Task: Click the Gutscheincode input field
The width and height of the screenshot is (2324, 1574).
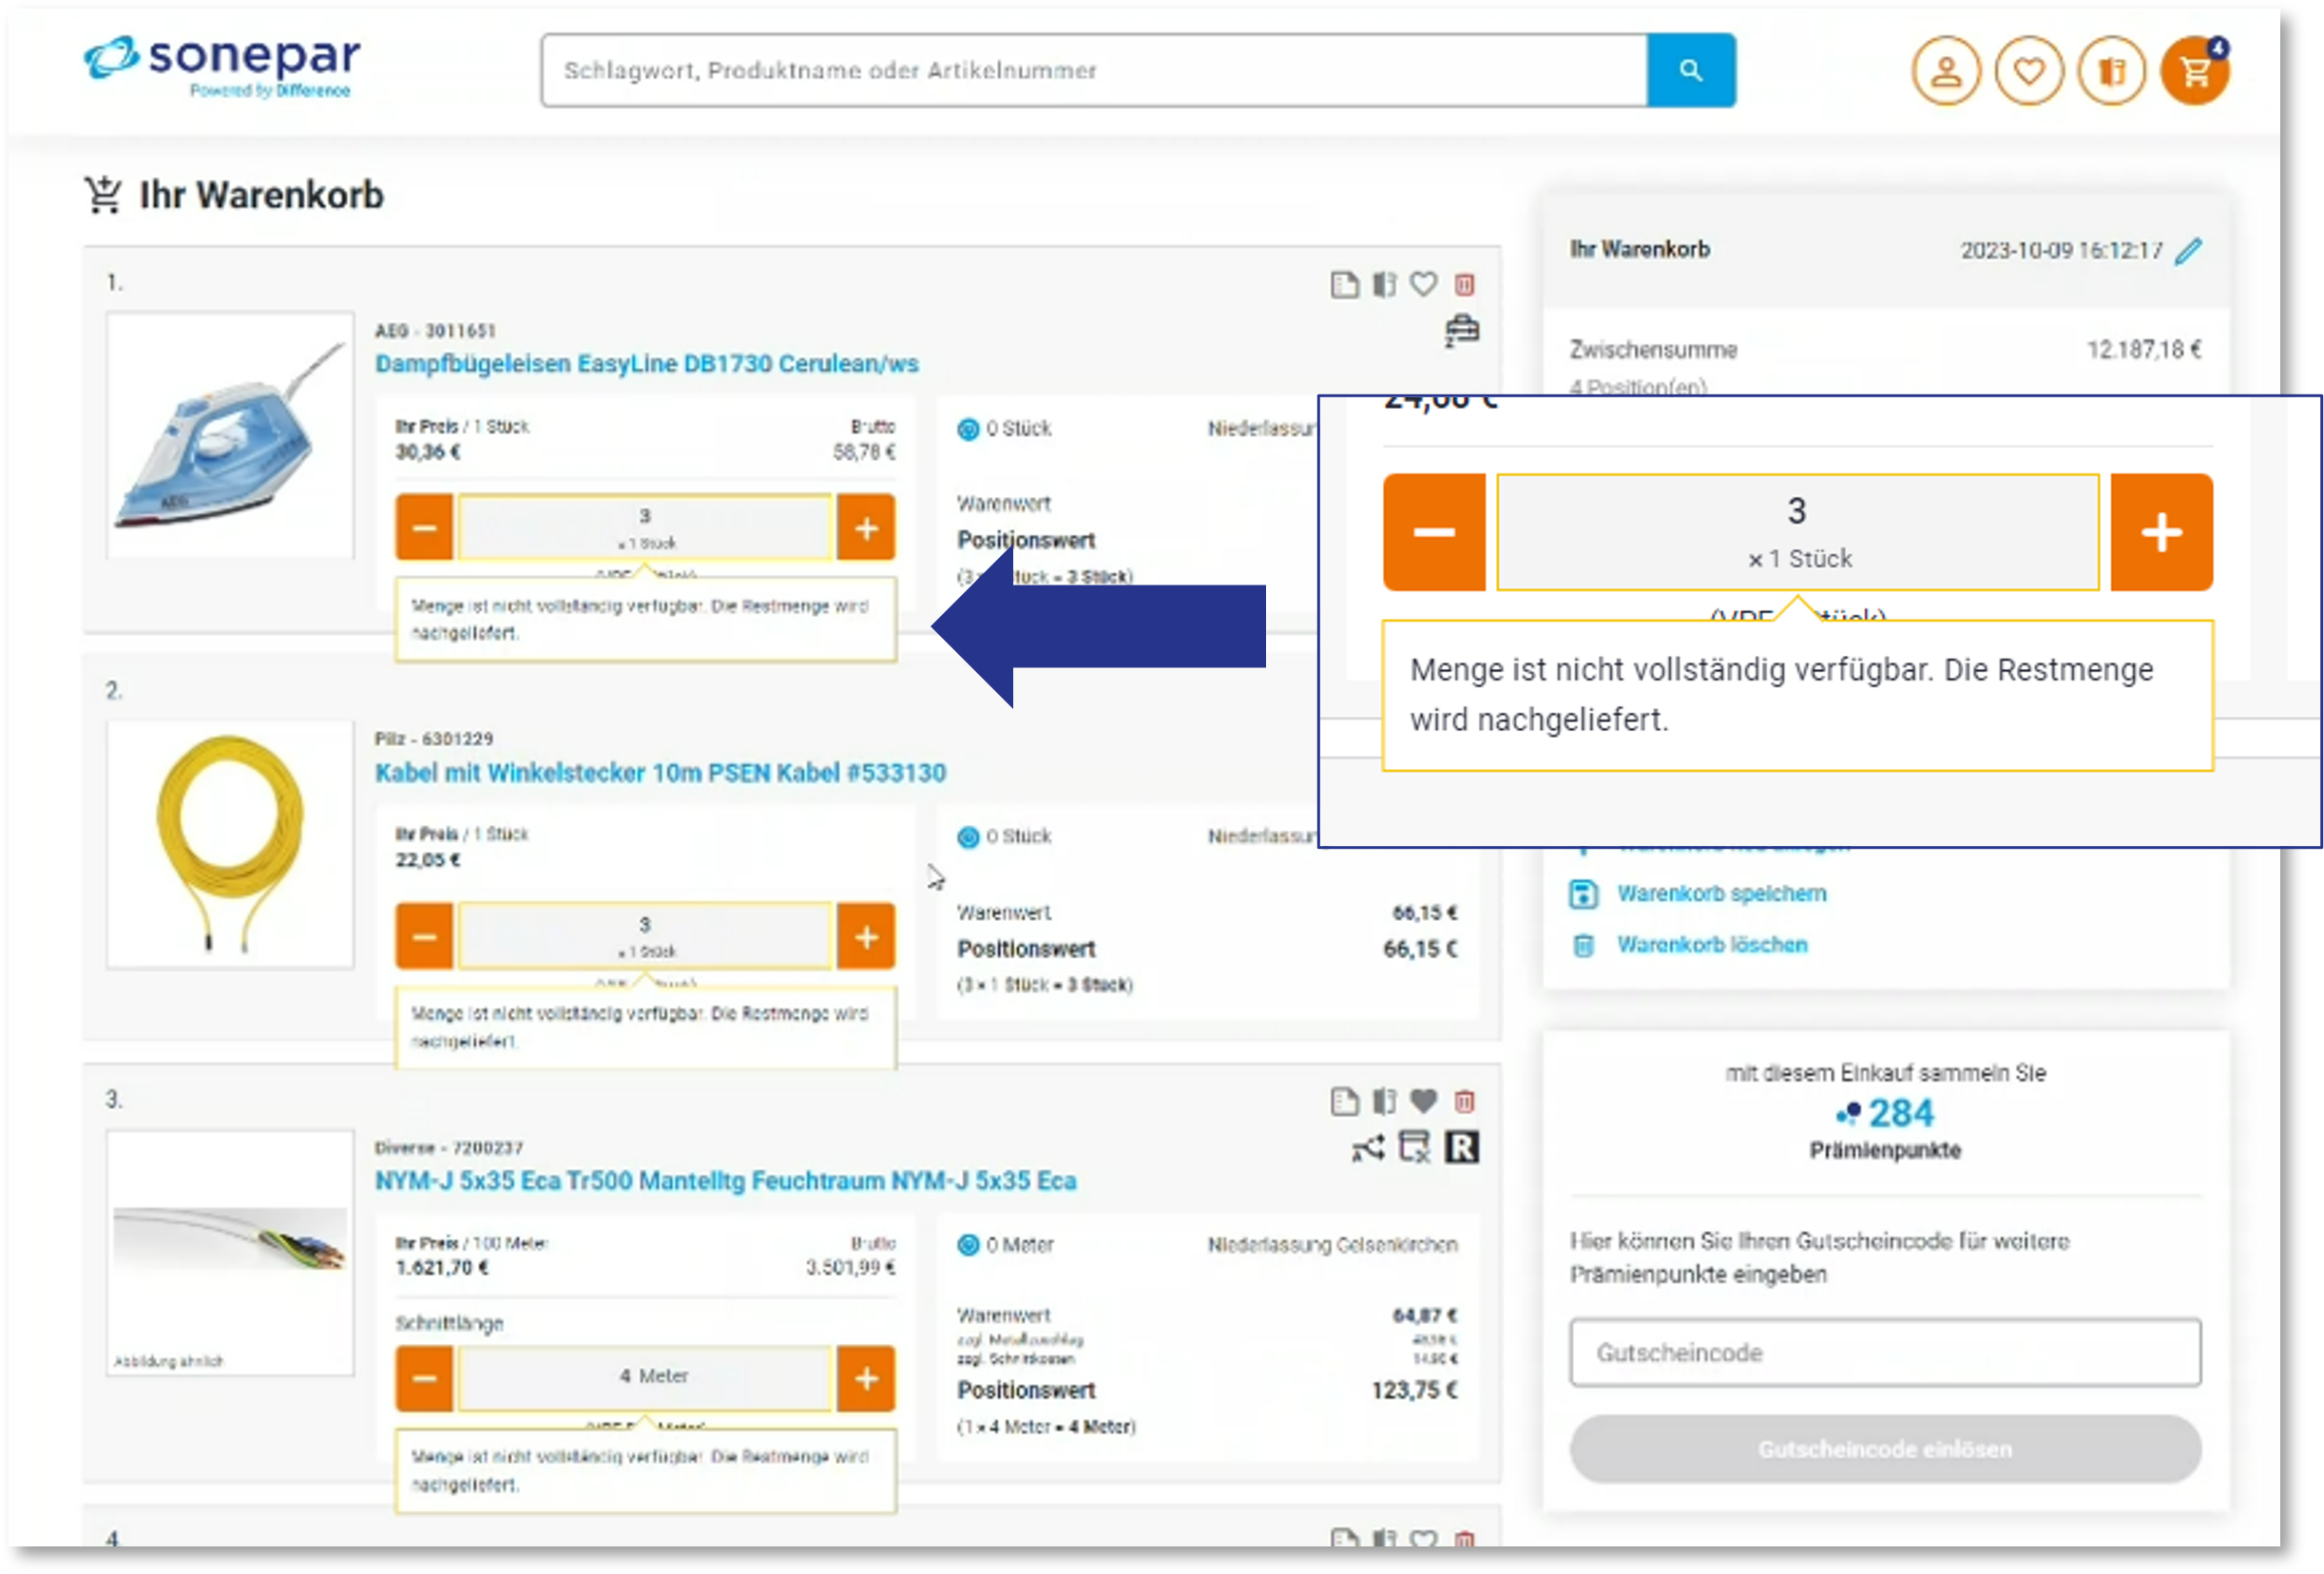Action: pos(1885,1354)
